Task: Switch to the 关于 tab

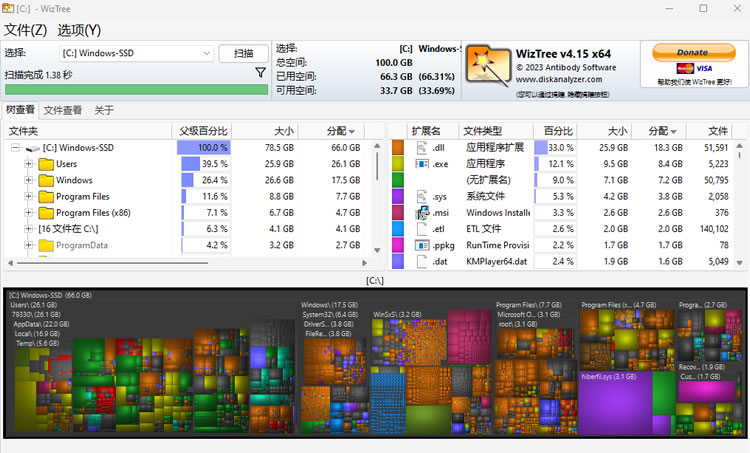Action: pyautogui.click(x=104, y=110)
